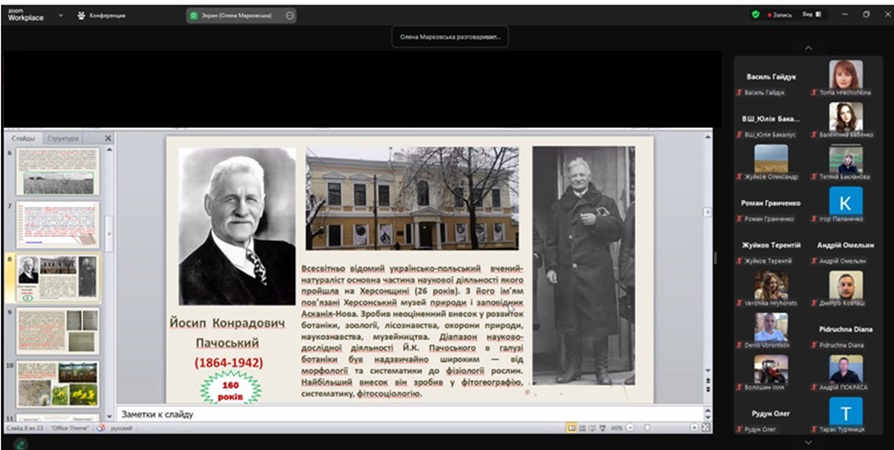Select ВШ_Юлія Бакалус participant tile

(771, 119)
